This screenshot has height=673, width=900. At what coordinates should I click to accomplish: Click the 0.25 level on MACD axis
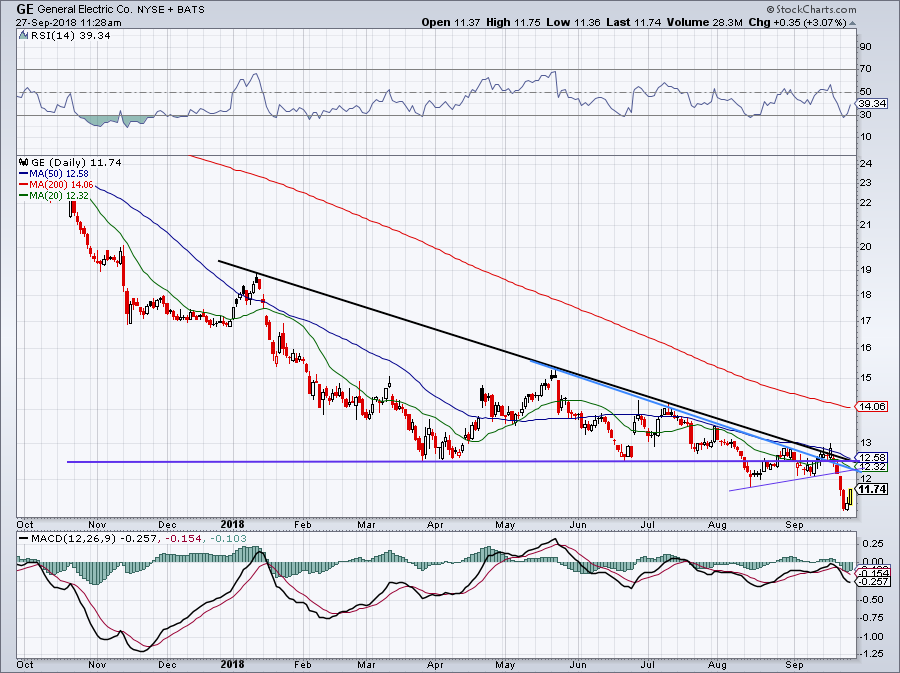coord(873,543)
